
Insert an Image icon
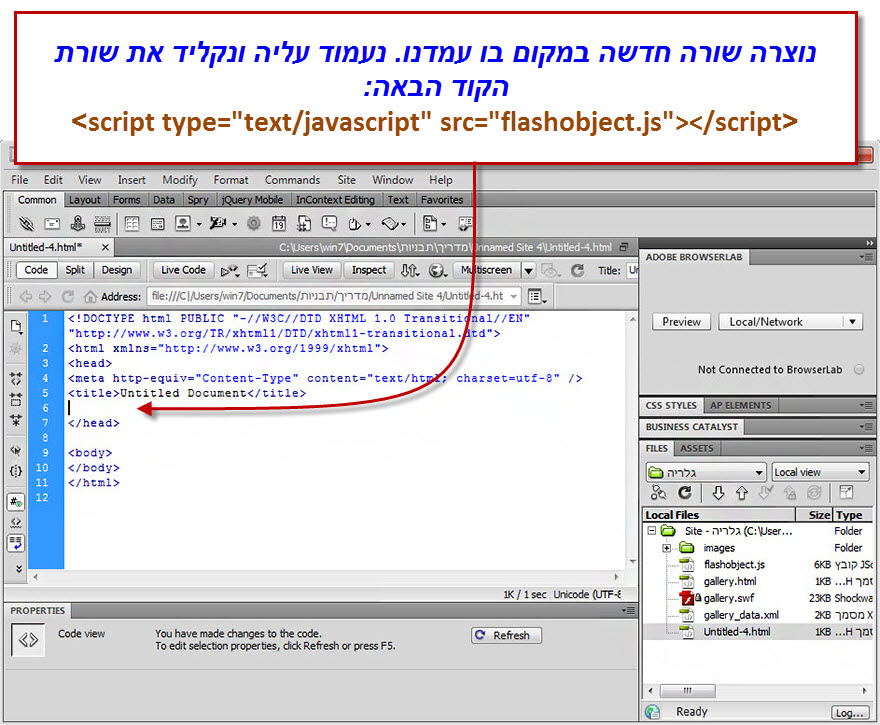click(183, 223)
